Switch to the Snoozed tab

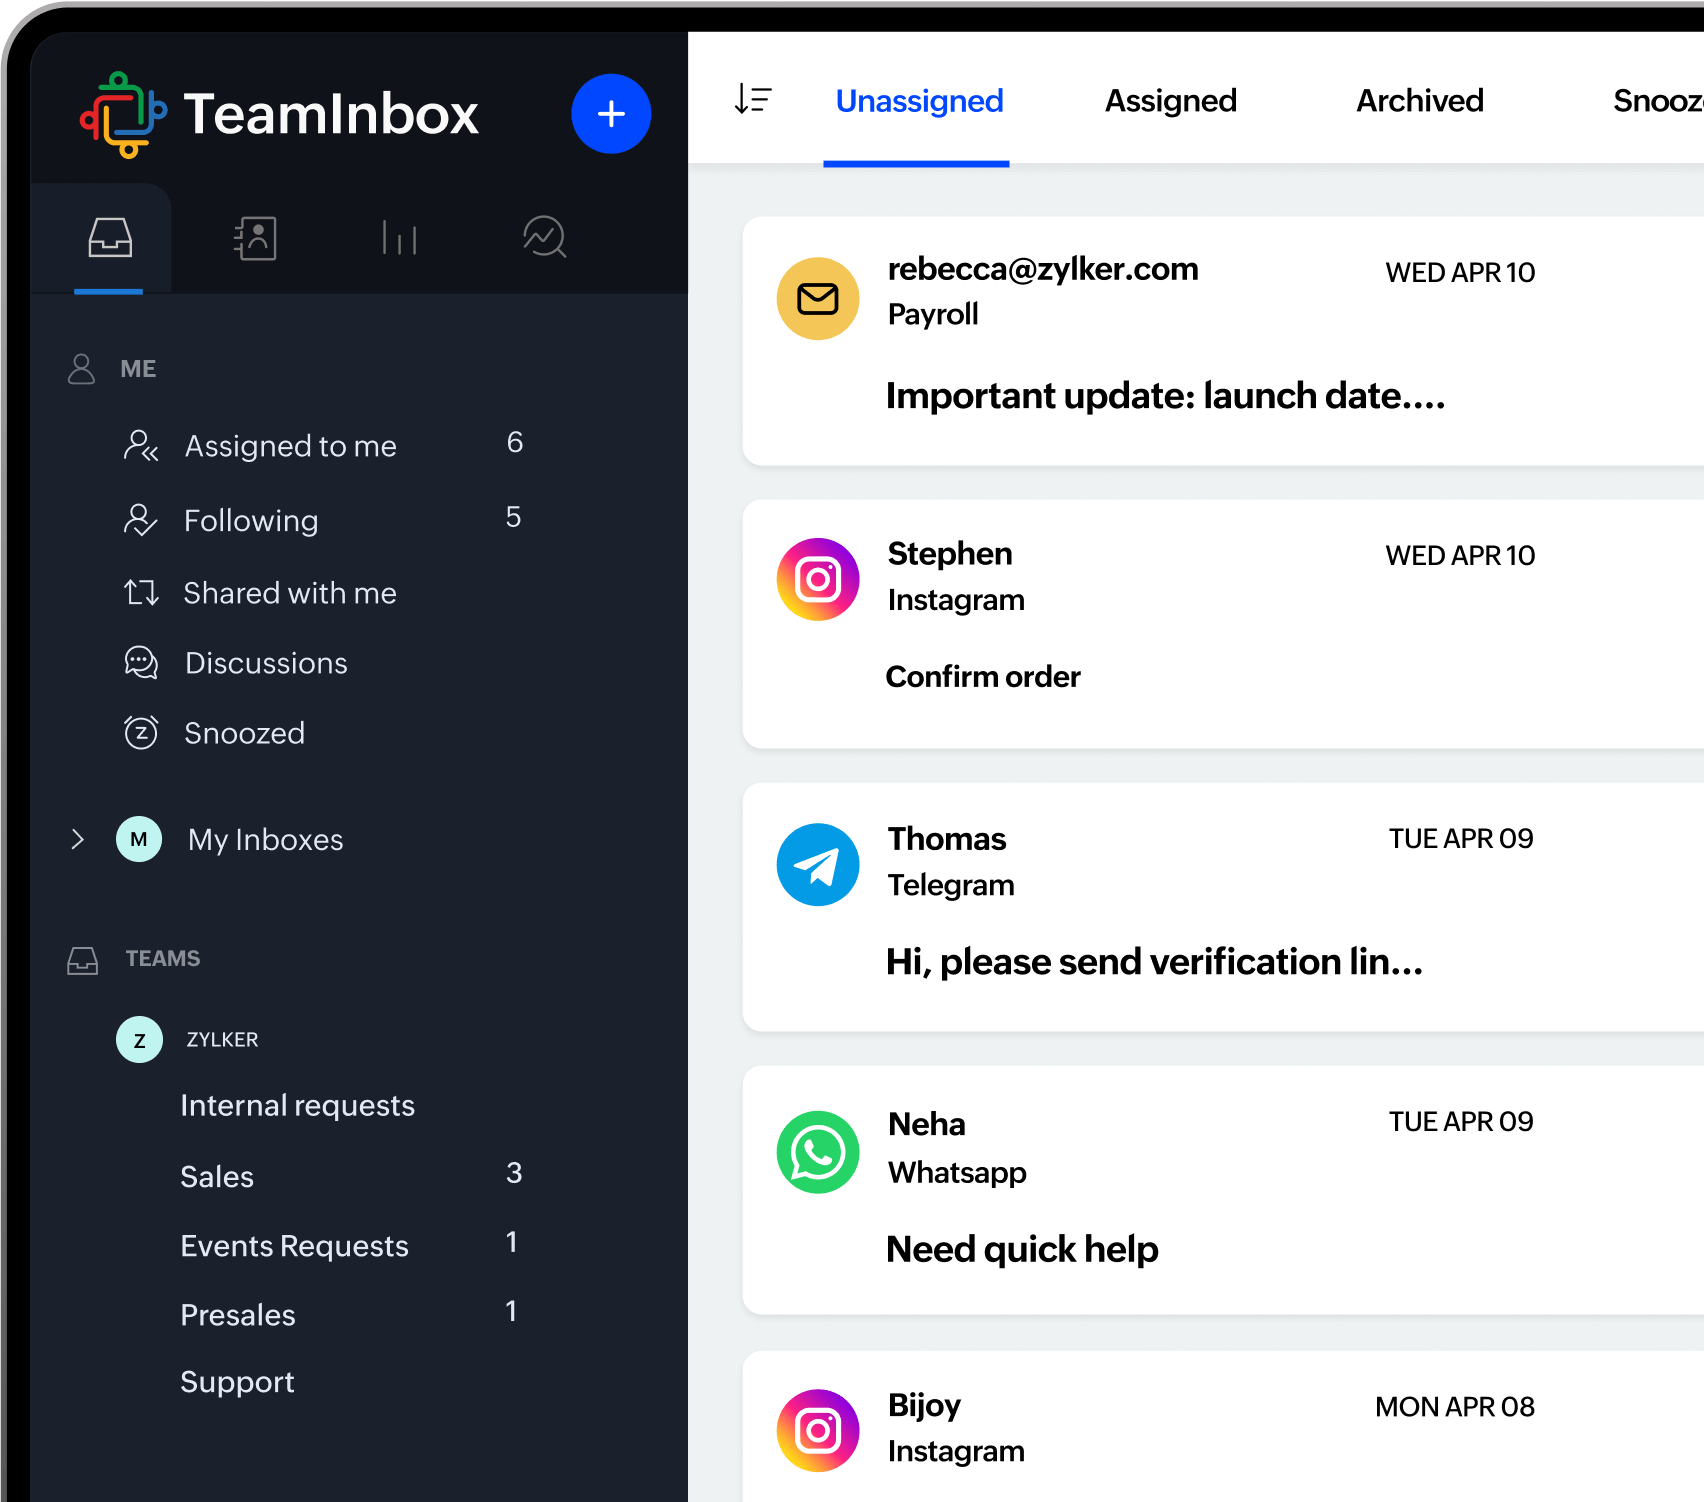pos(1658,101)
